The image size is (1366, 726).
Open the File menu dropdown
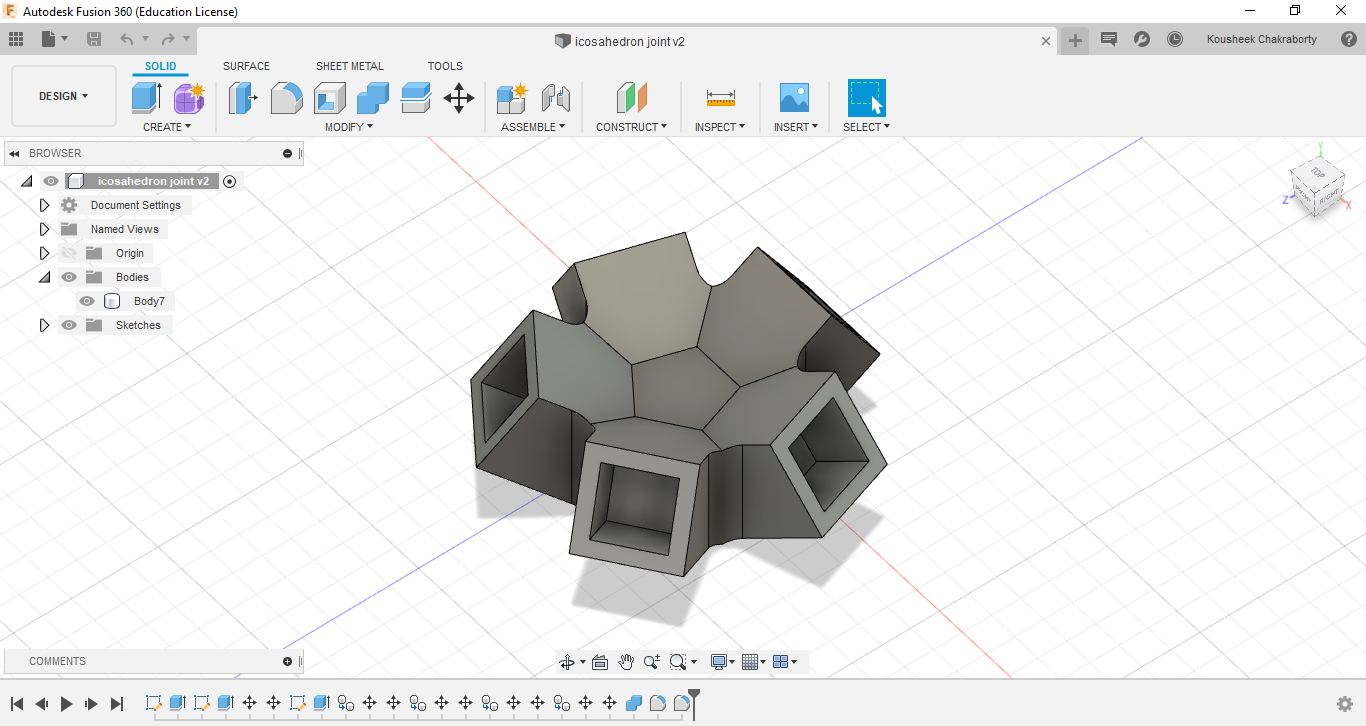point(55,39)
